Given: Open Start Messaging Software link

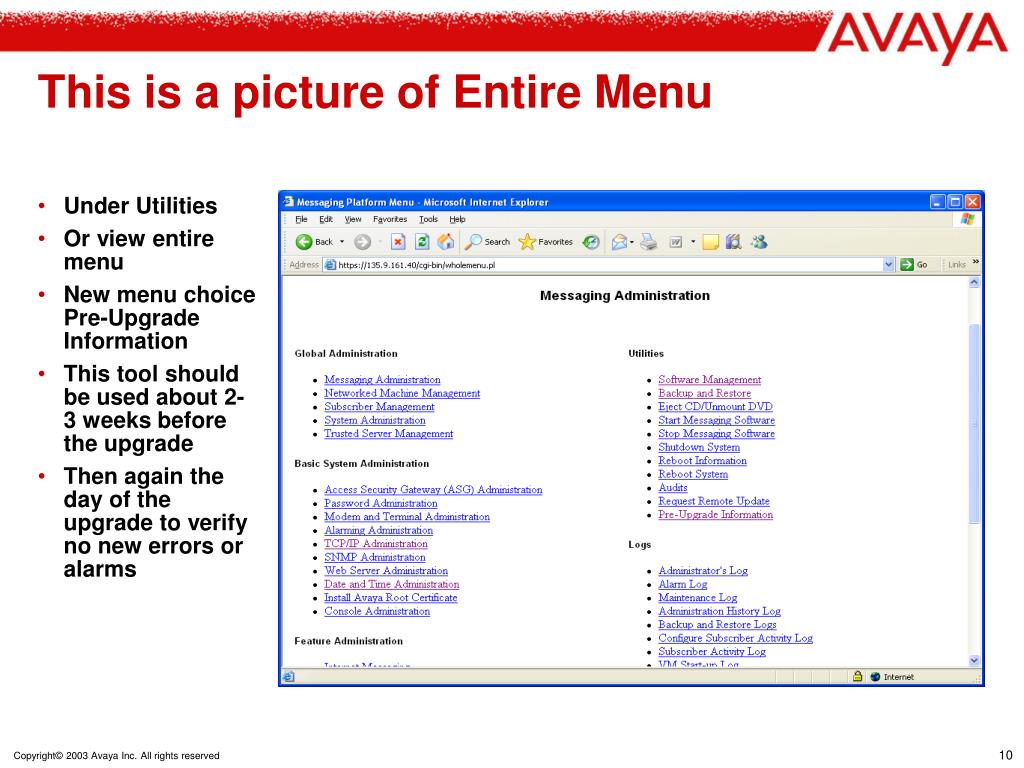Looking at the screenshot, I should (x=716, y=420).
